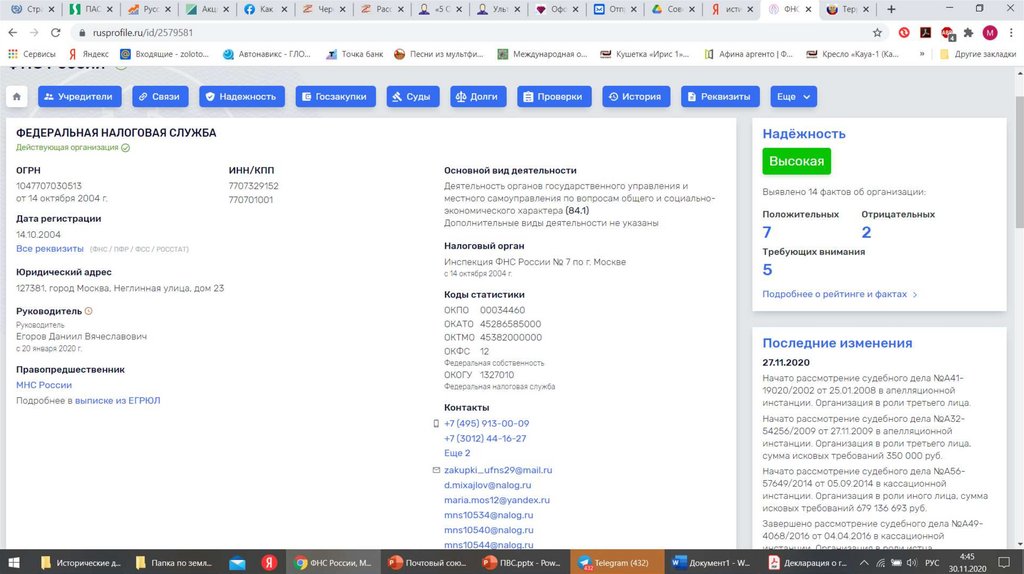Open the Другие закладки folder
Screen dimensions: 1024x574
(x=978, y=54)
